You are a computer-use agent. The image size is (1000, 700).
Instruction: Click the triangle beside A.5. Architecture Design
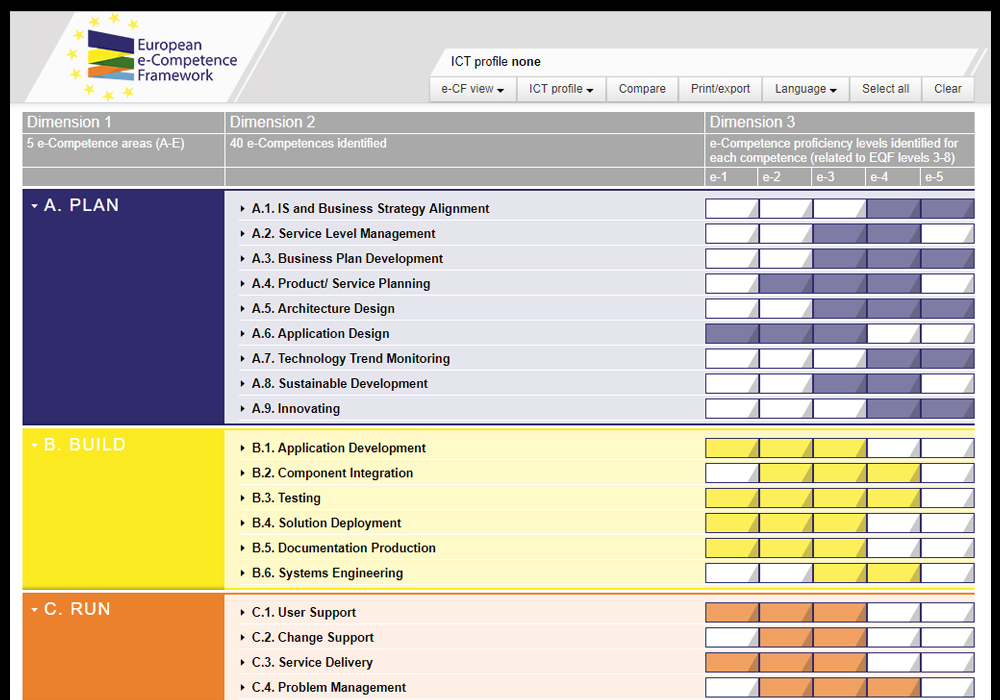click(x=242, y=309)
